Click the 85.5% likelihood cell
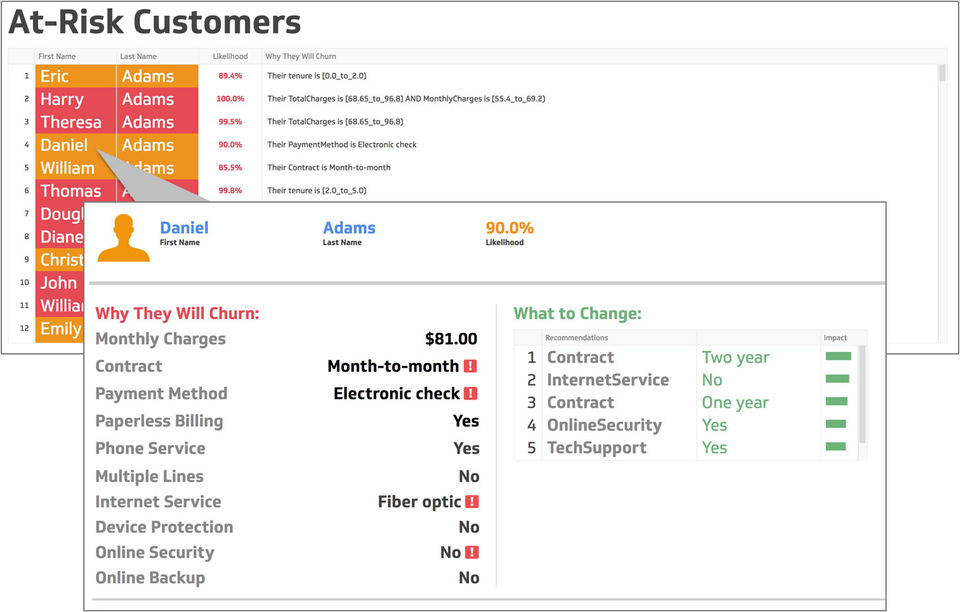Viewport: 960px width, 612px height. point(230,167)
